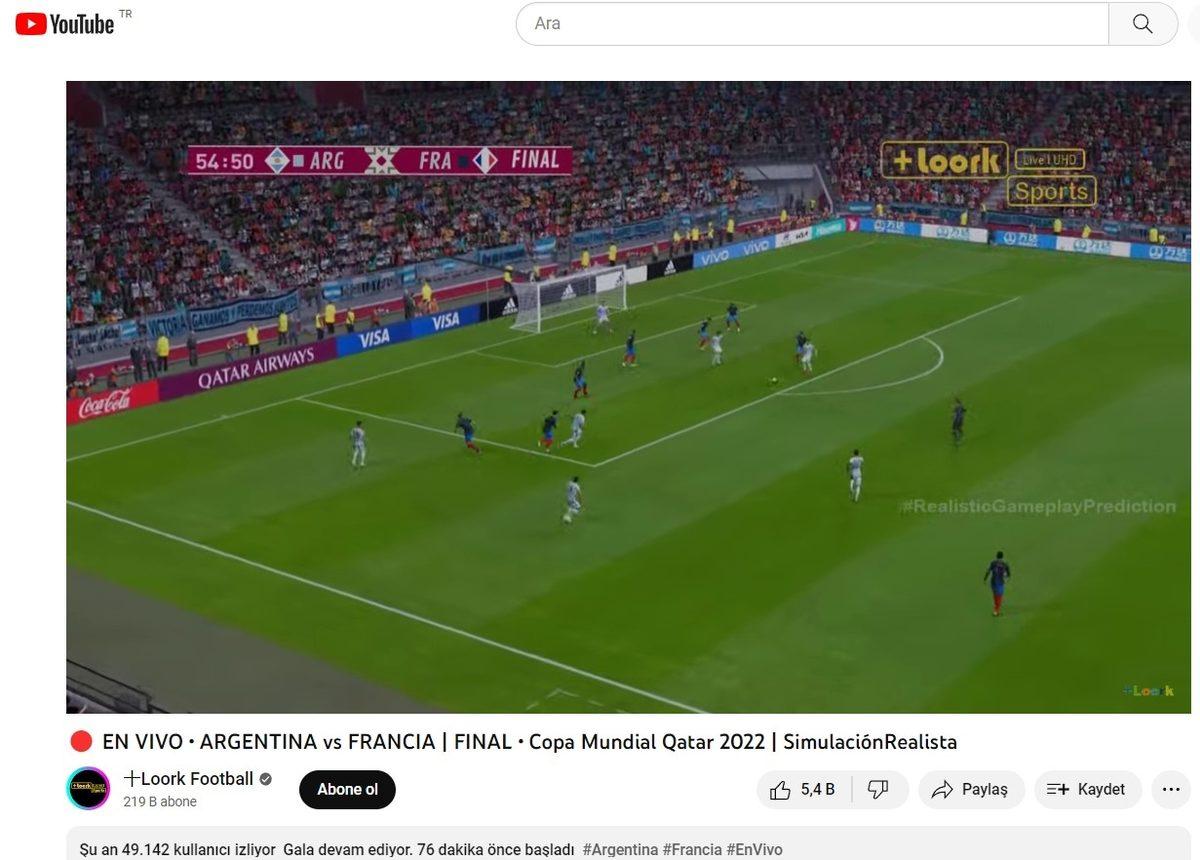Expand the video description box
Image resolution: width=1200 pixels, height=860 pixels.
pos(628,843)
